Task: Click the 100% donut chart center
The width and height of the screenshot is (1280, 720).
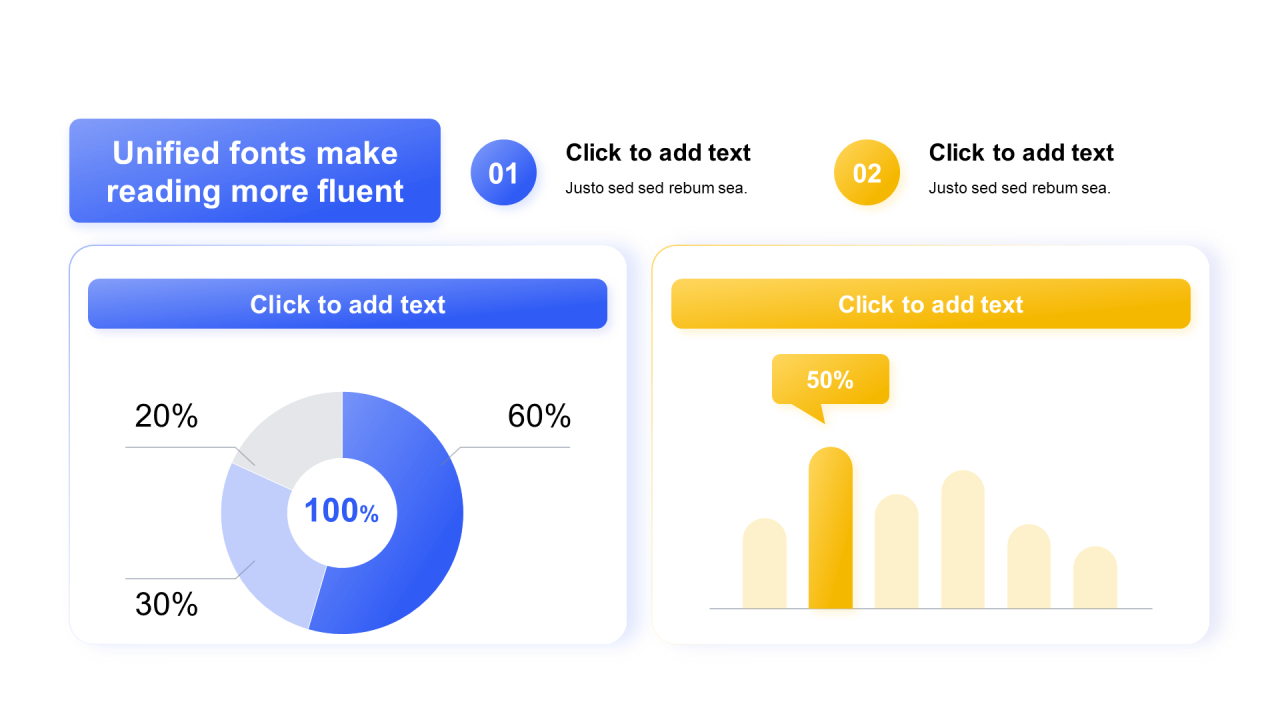Action: click(x=342, y=511)
